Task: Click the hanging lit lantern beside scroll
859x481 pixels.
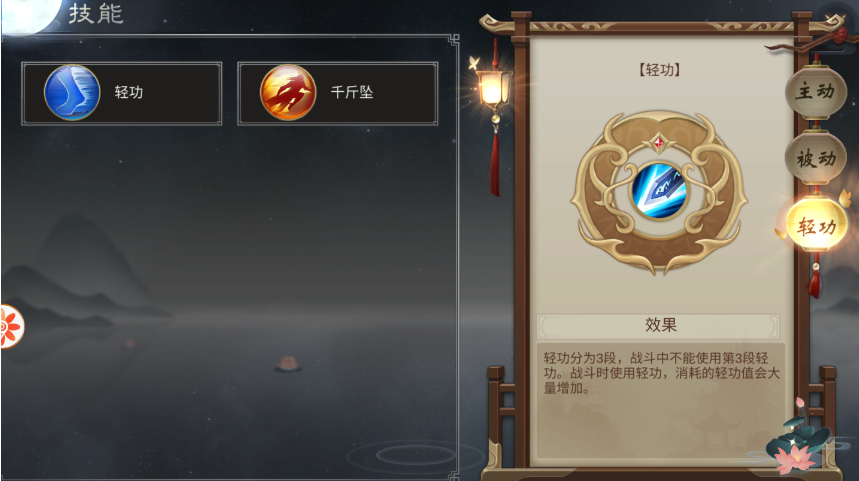Action: coord(493,88)
